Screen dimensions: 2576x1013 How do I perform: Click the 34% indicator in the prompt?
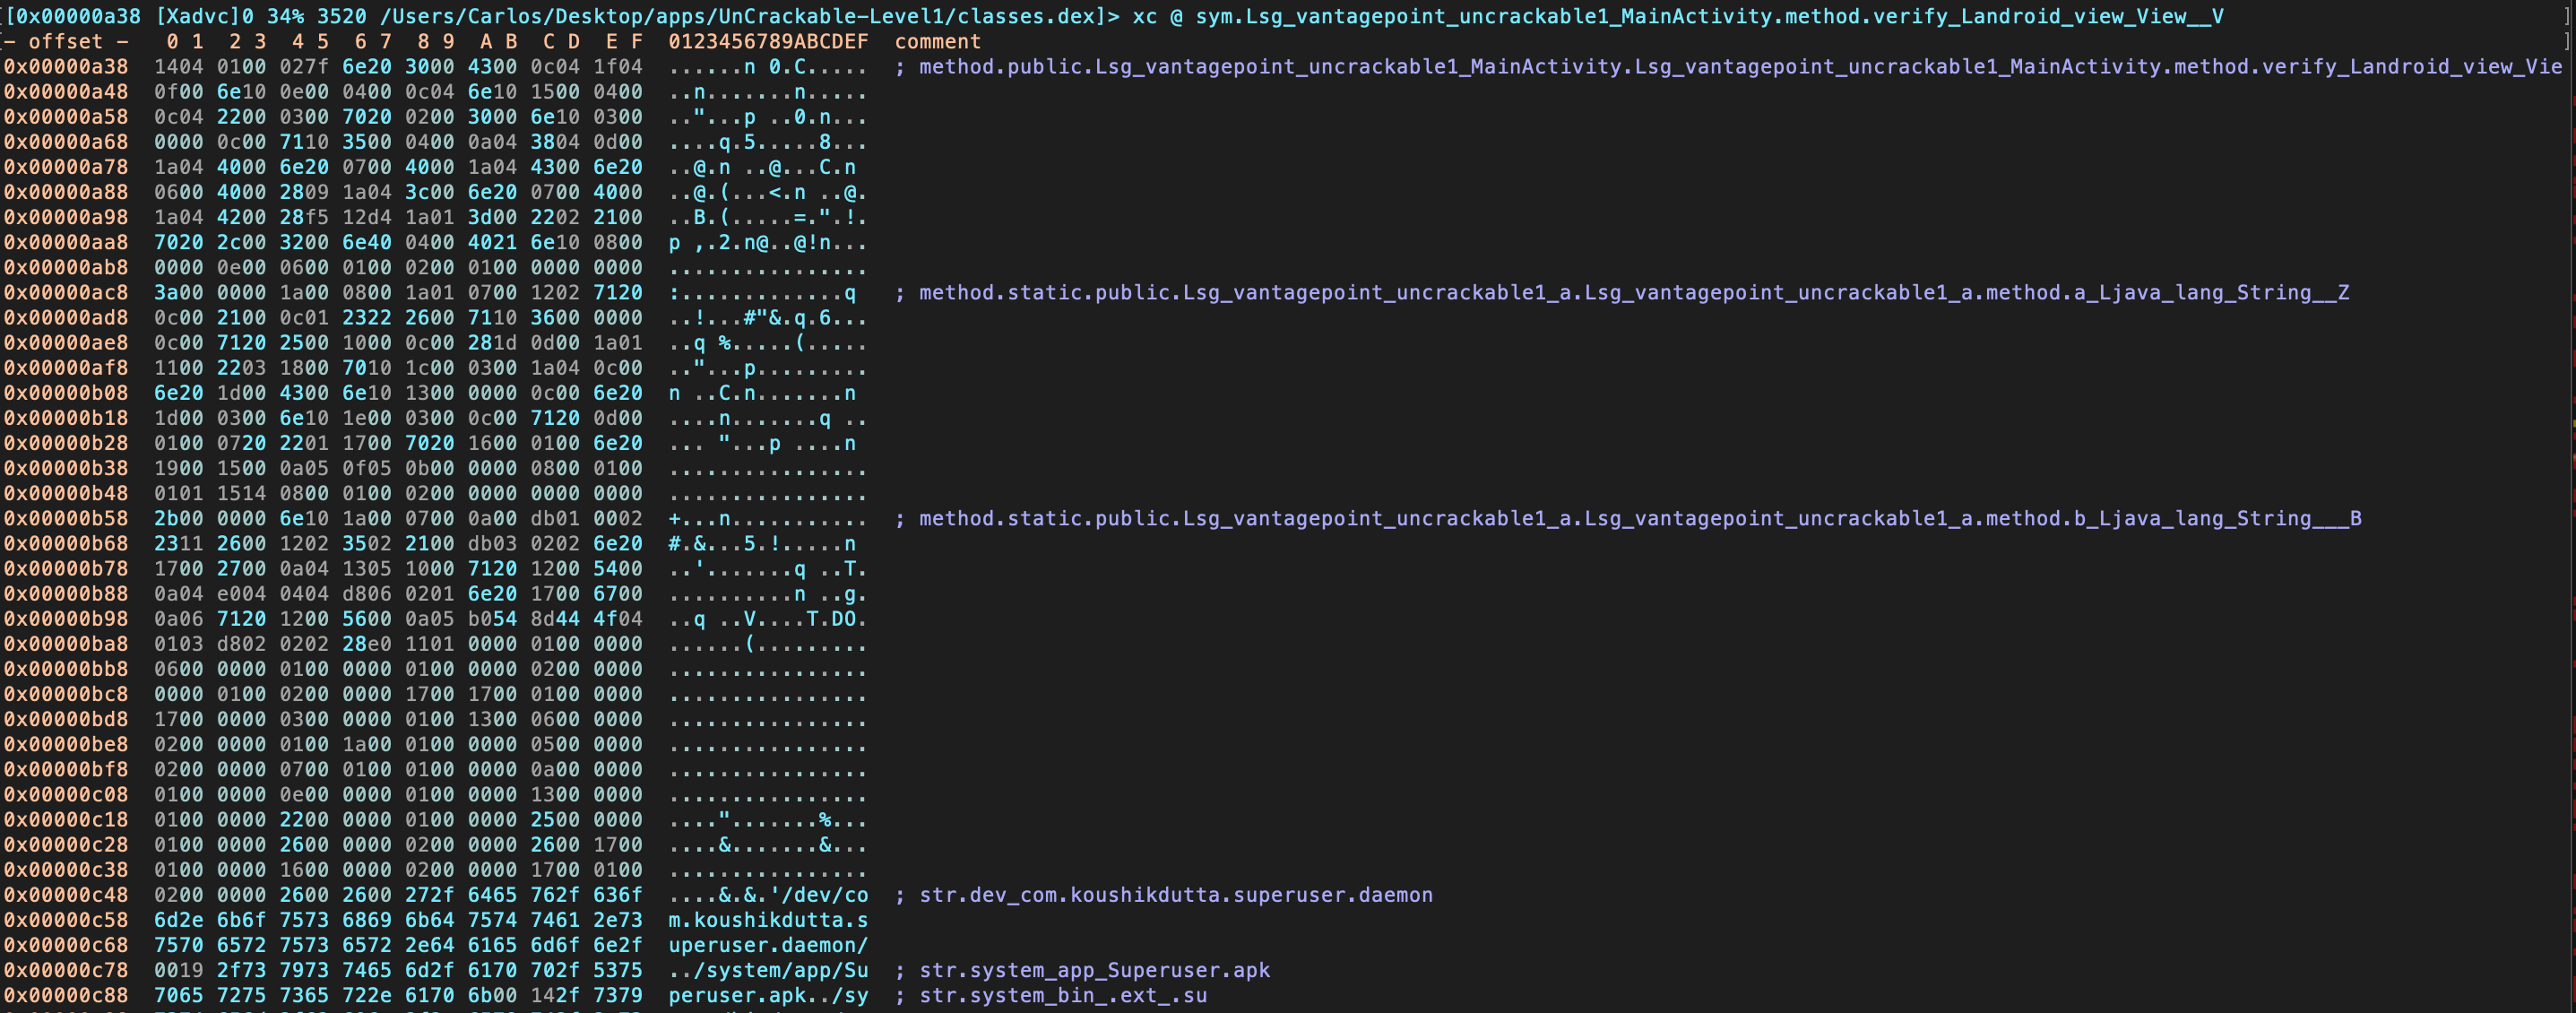(x=285, y=16)
